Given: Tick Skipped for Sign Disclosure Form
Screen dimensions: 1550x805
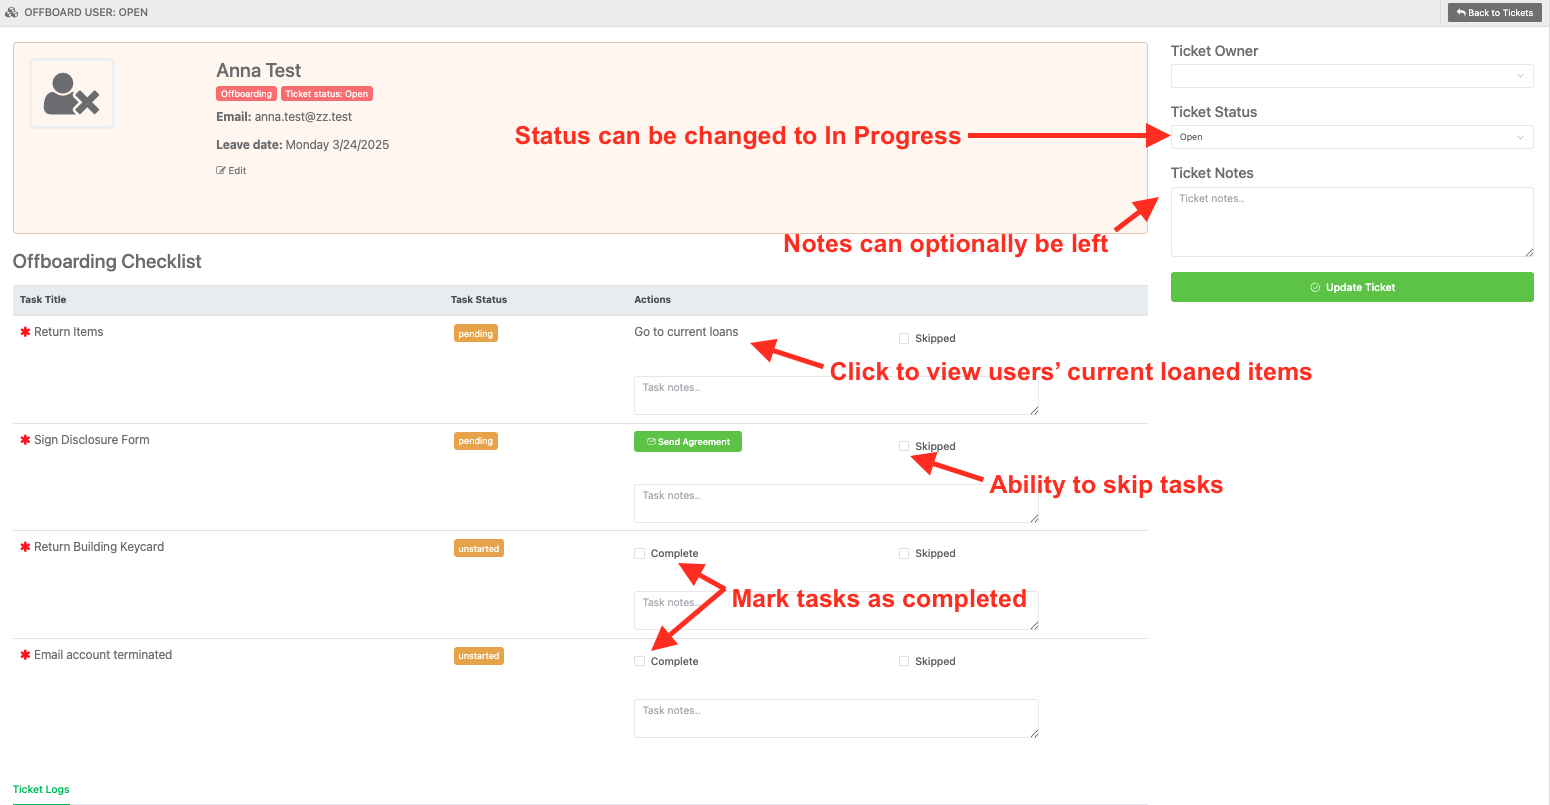Looking at the screenshot, I should click(904, 446).
